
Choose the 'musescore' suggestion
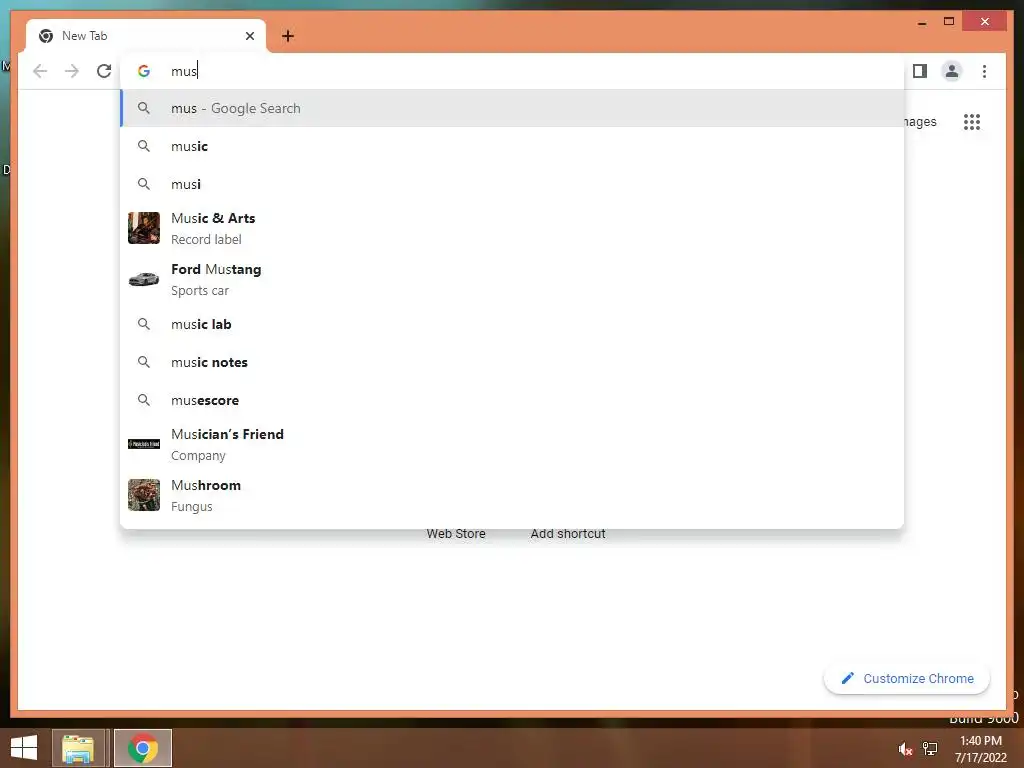[512, 400]
